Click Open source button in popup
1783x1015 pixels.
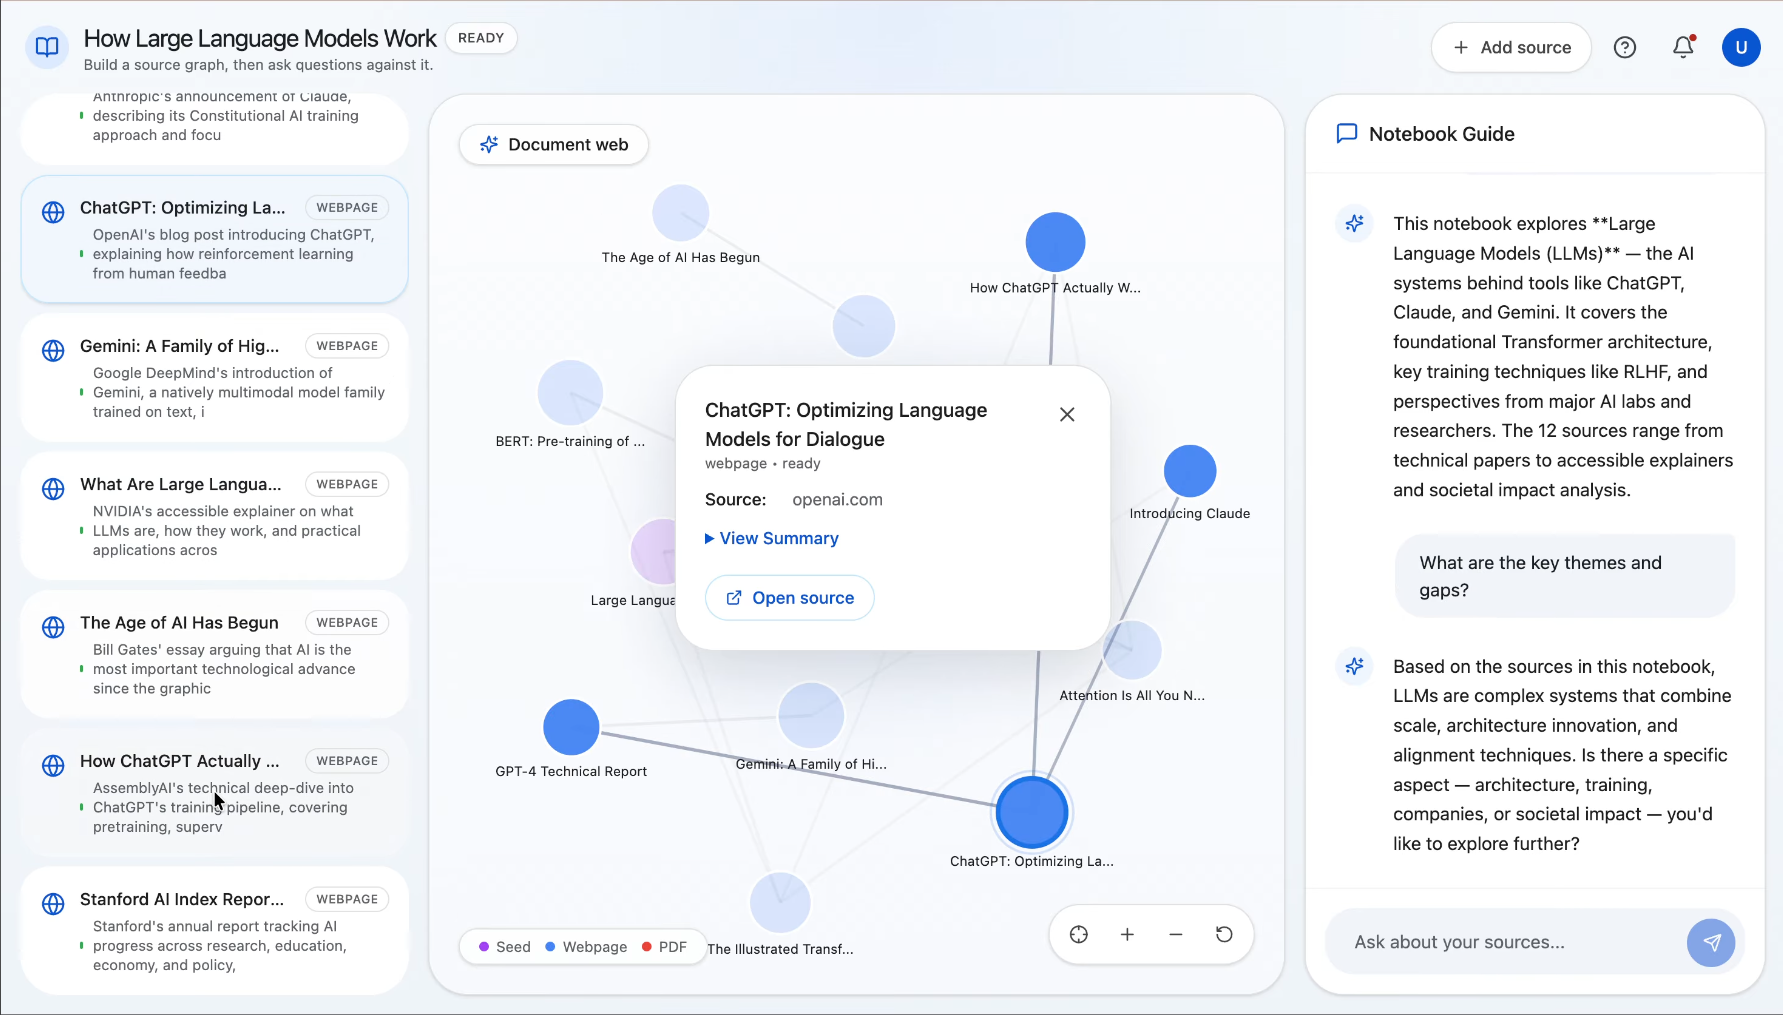790,598
